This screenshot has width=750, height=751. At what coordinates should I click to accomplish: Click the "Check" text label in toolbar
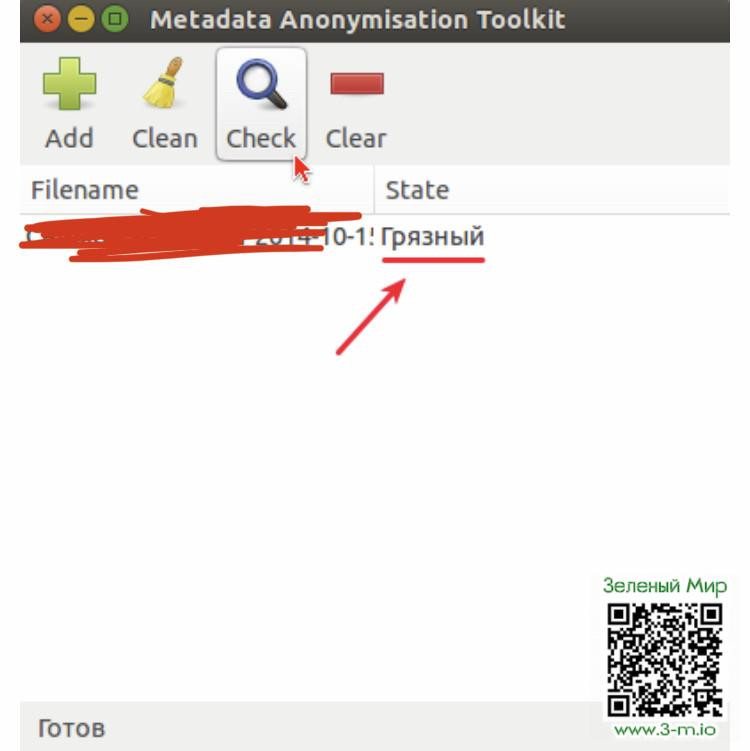(261, 139)
